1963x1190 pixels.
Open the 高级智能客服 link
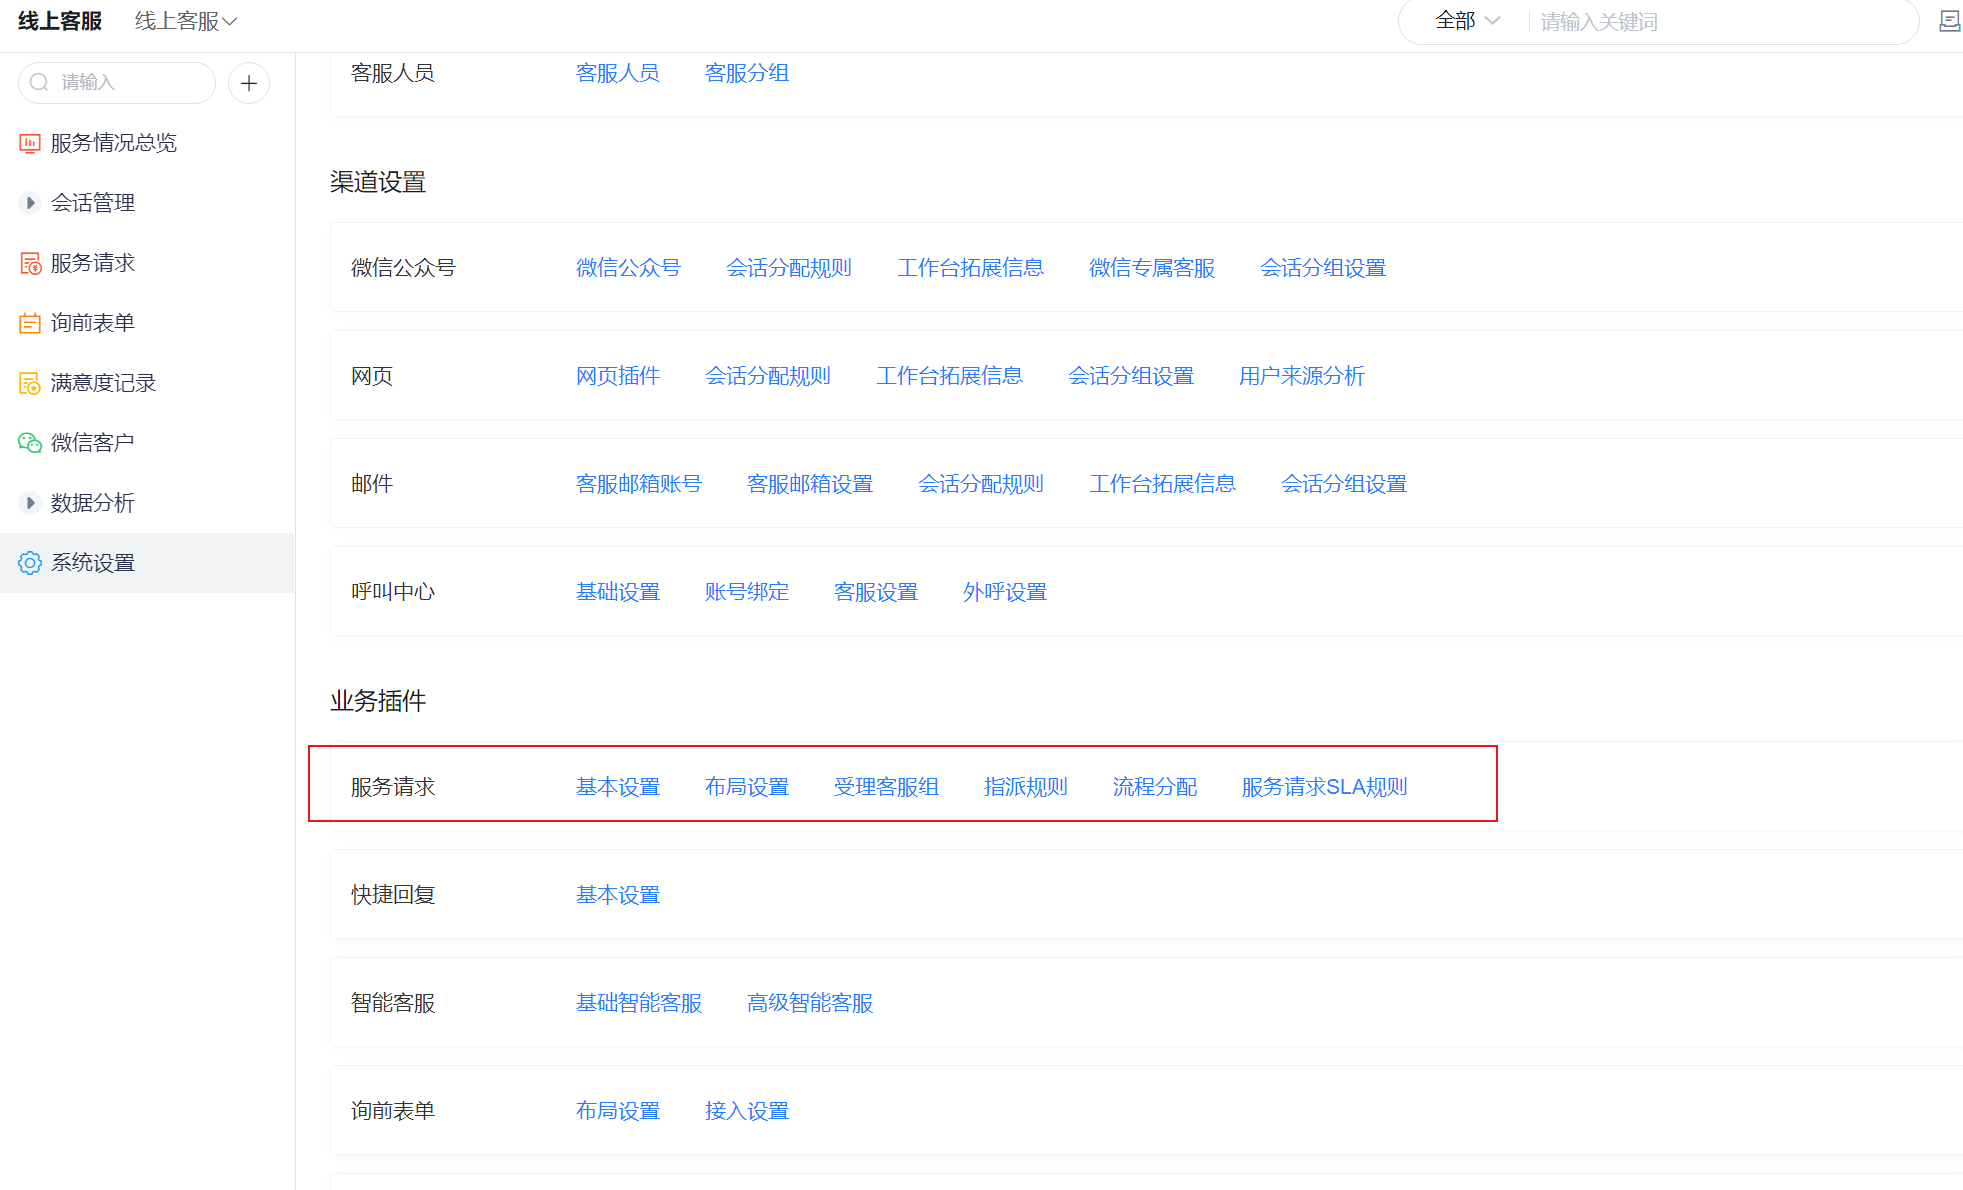coord(810,1003)
